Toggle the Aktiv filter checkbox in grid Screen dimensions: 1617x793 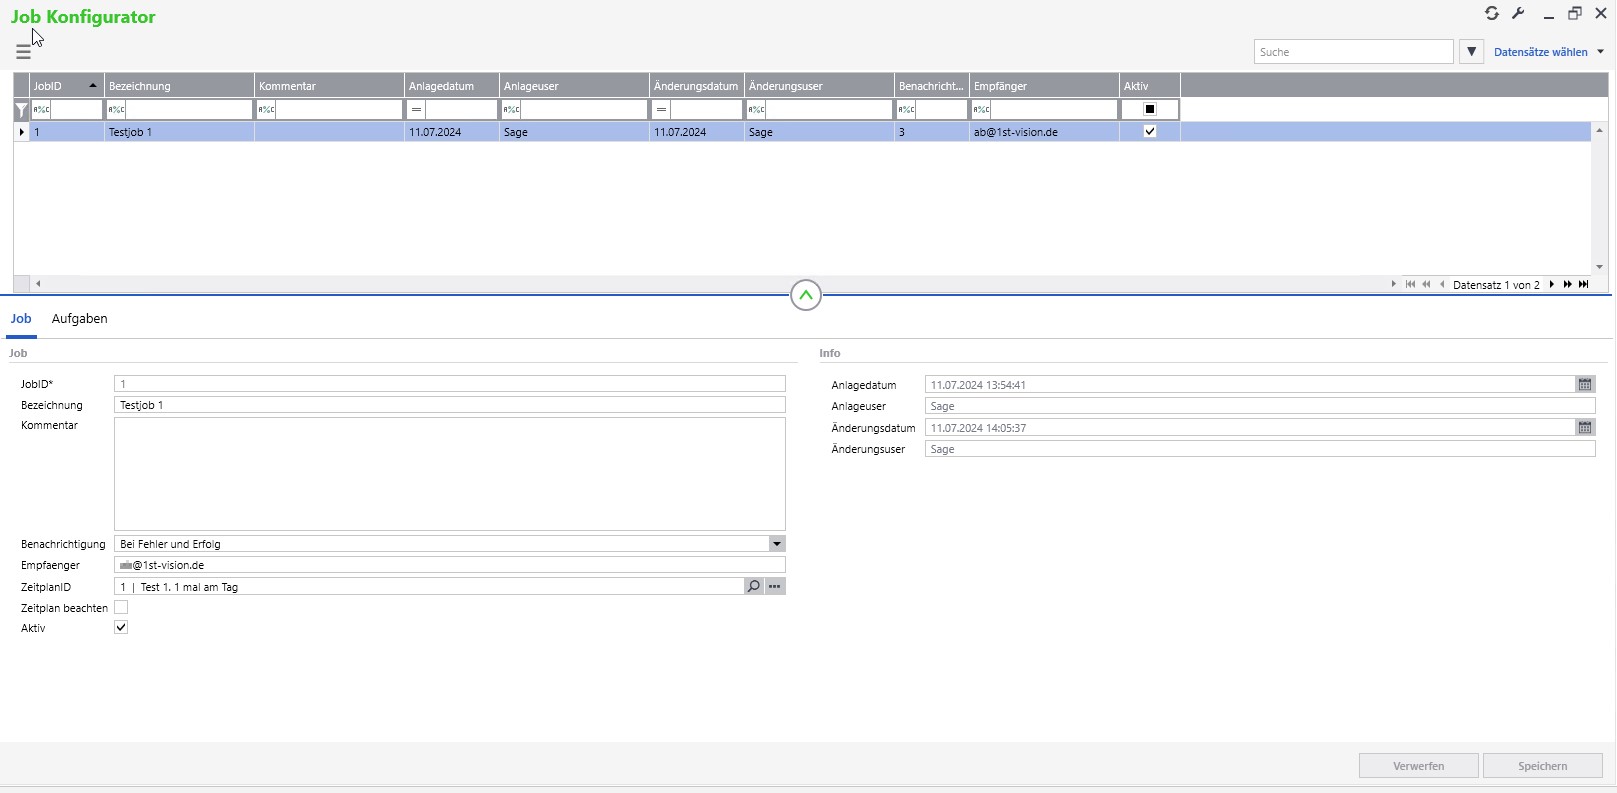click(1150, 110)
